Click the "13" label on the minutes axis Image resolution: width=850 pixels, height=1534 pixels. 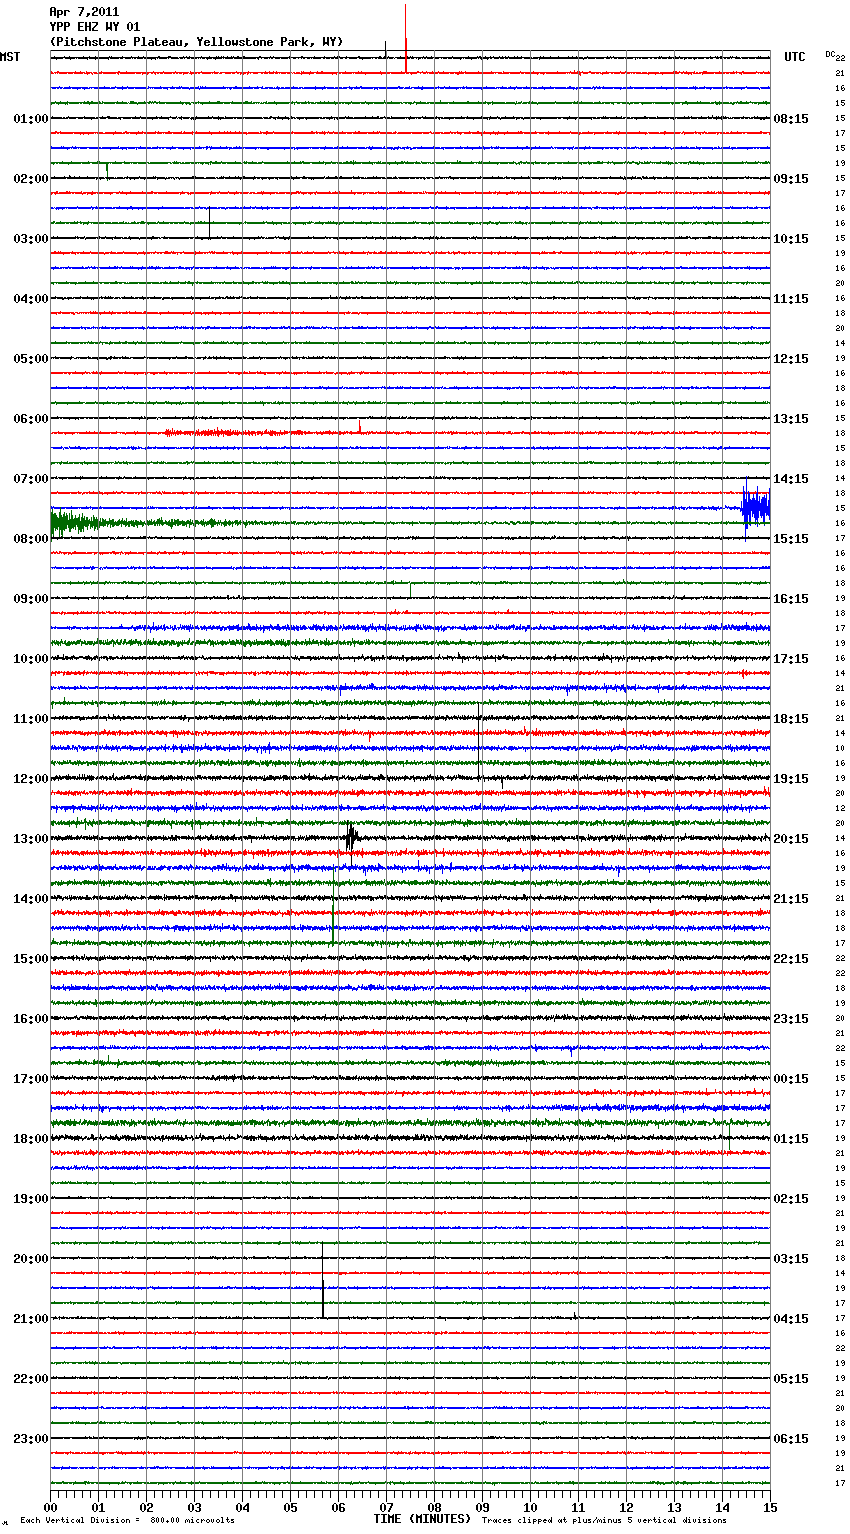(x=674, y=1507)
